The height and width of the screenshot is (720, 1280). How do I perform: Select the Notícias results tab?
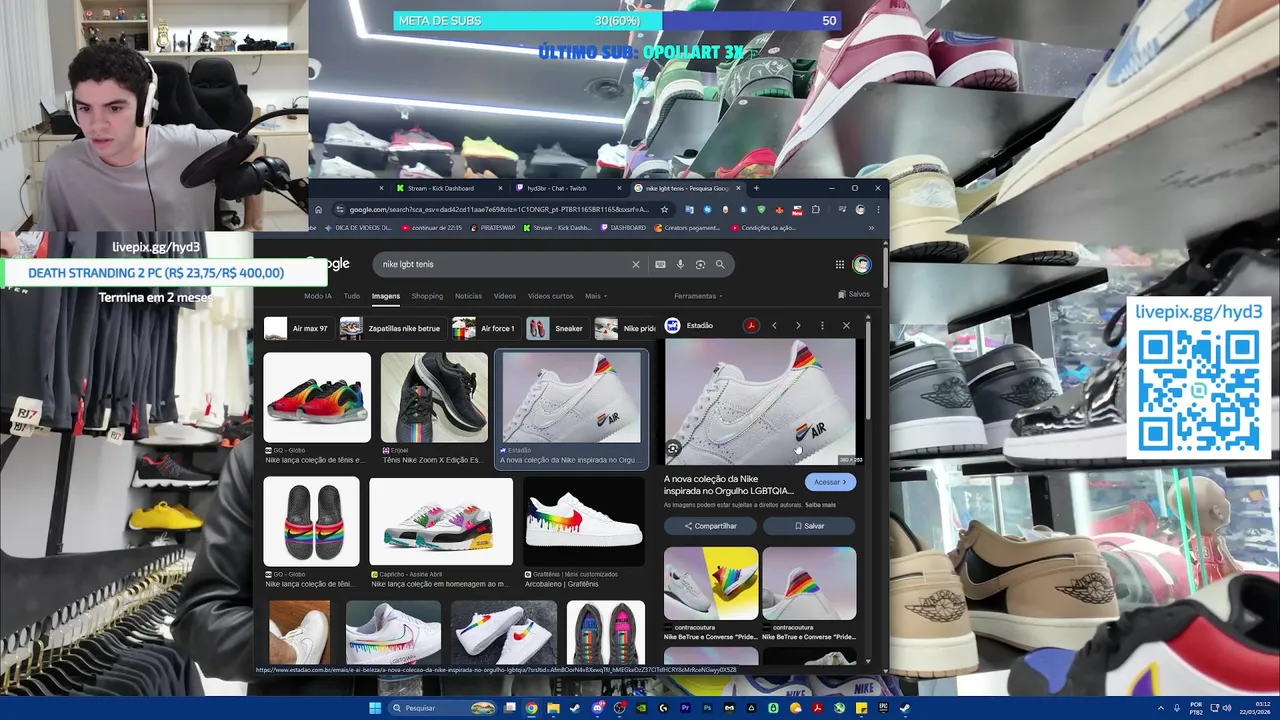coord(468,296)
